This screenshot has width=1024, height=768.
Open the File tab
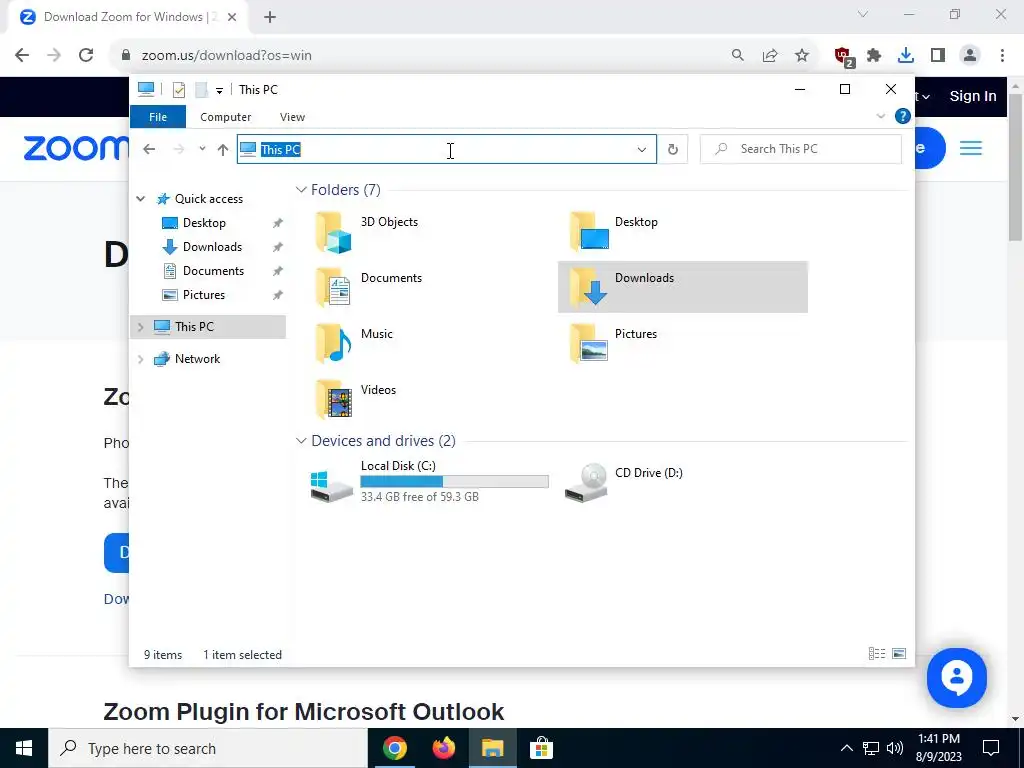coord(158,117)
